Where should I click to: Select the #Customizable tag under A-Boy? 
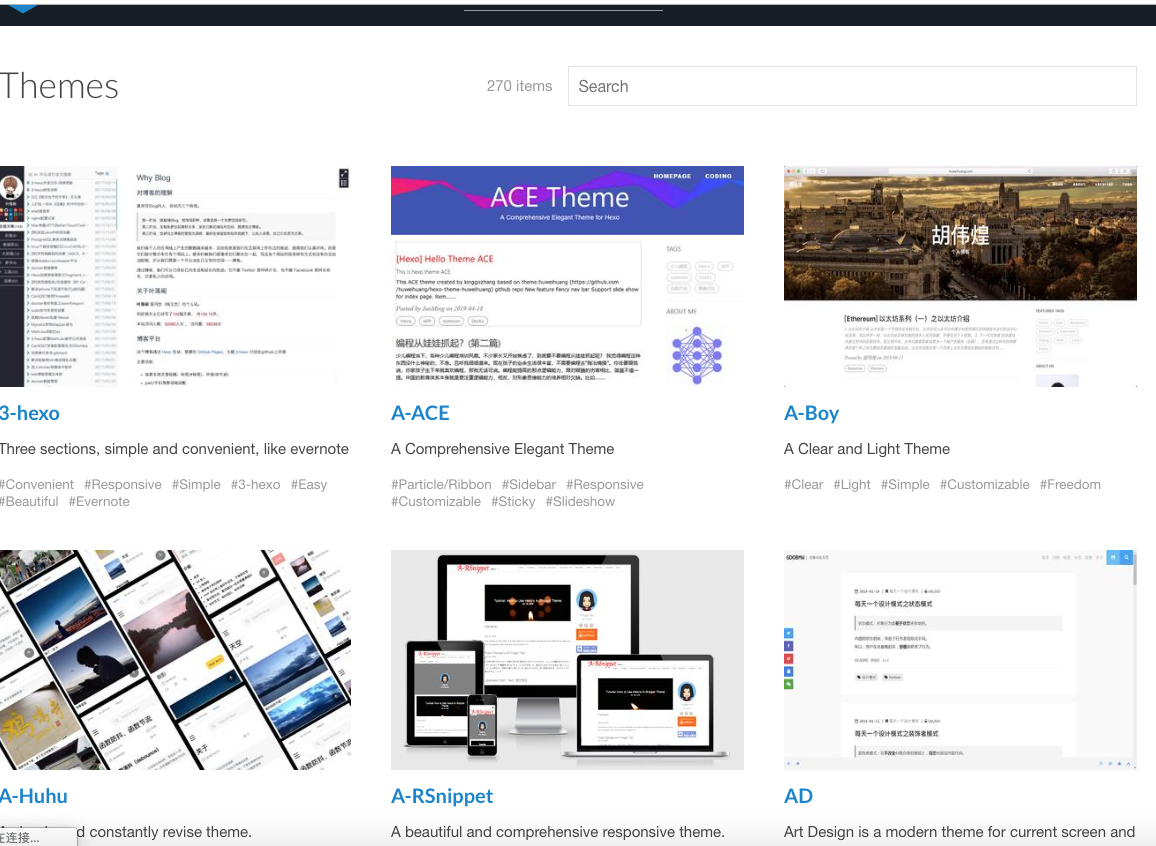(984, 484)
